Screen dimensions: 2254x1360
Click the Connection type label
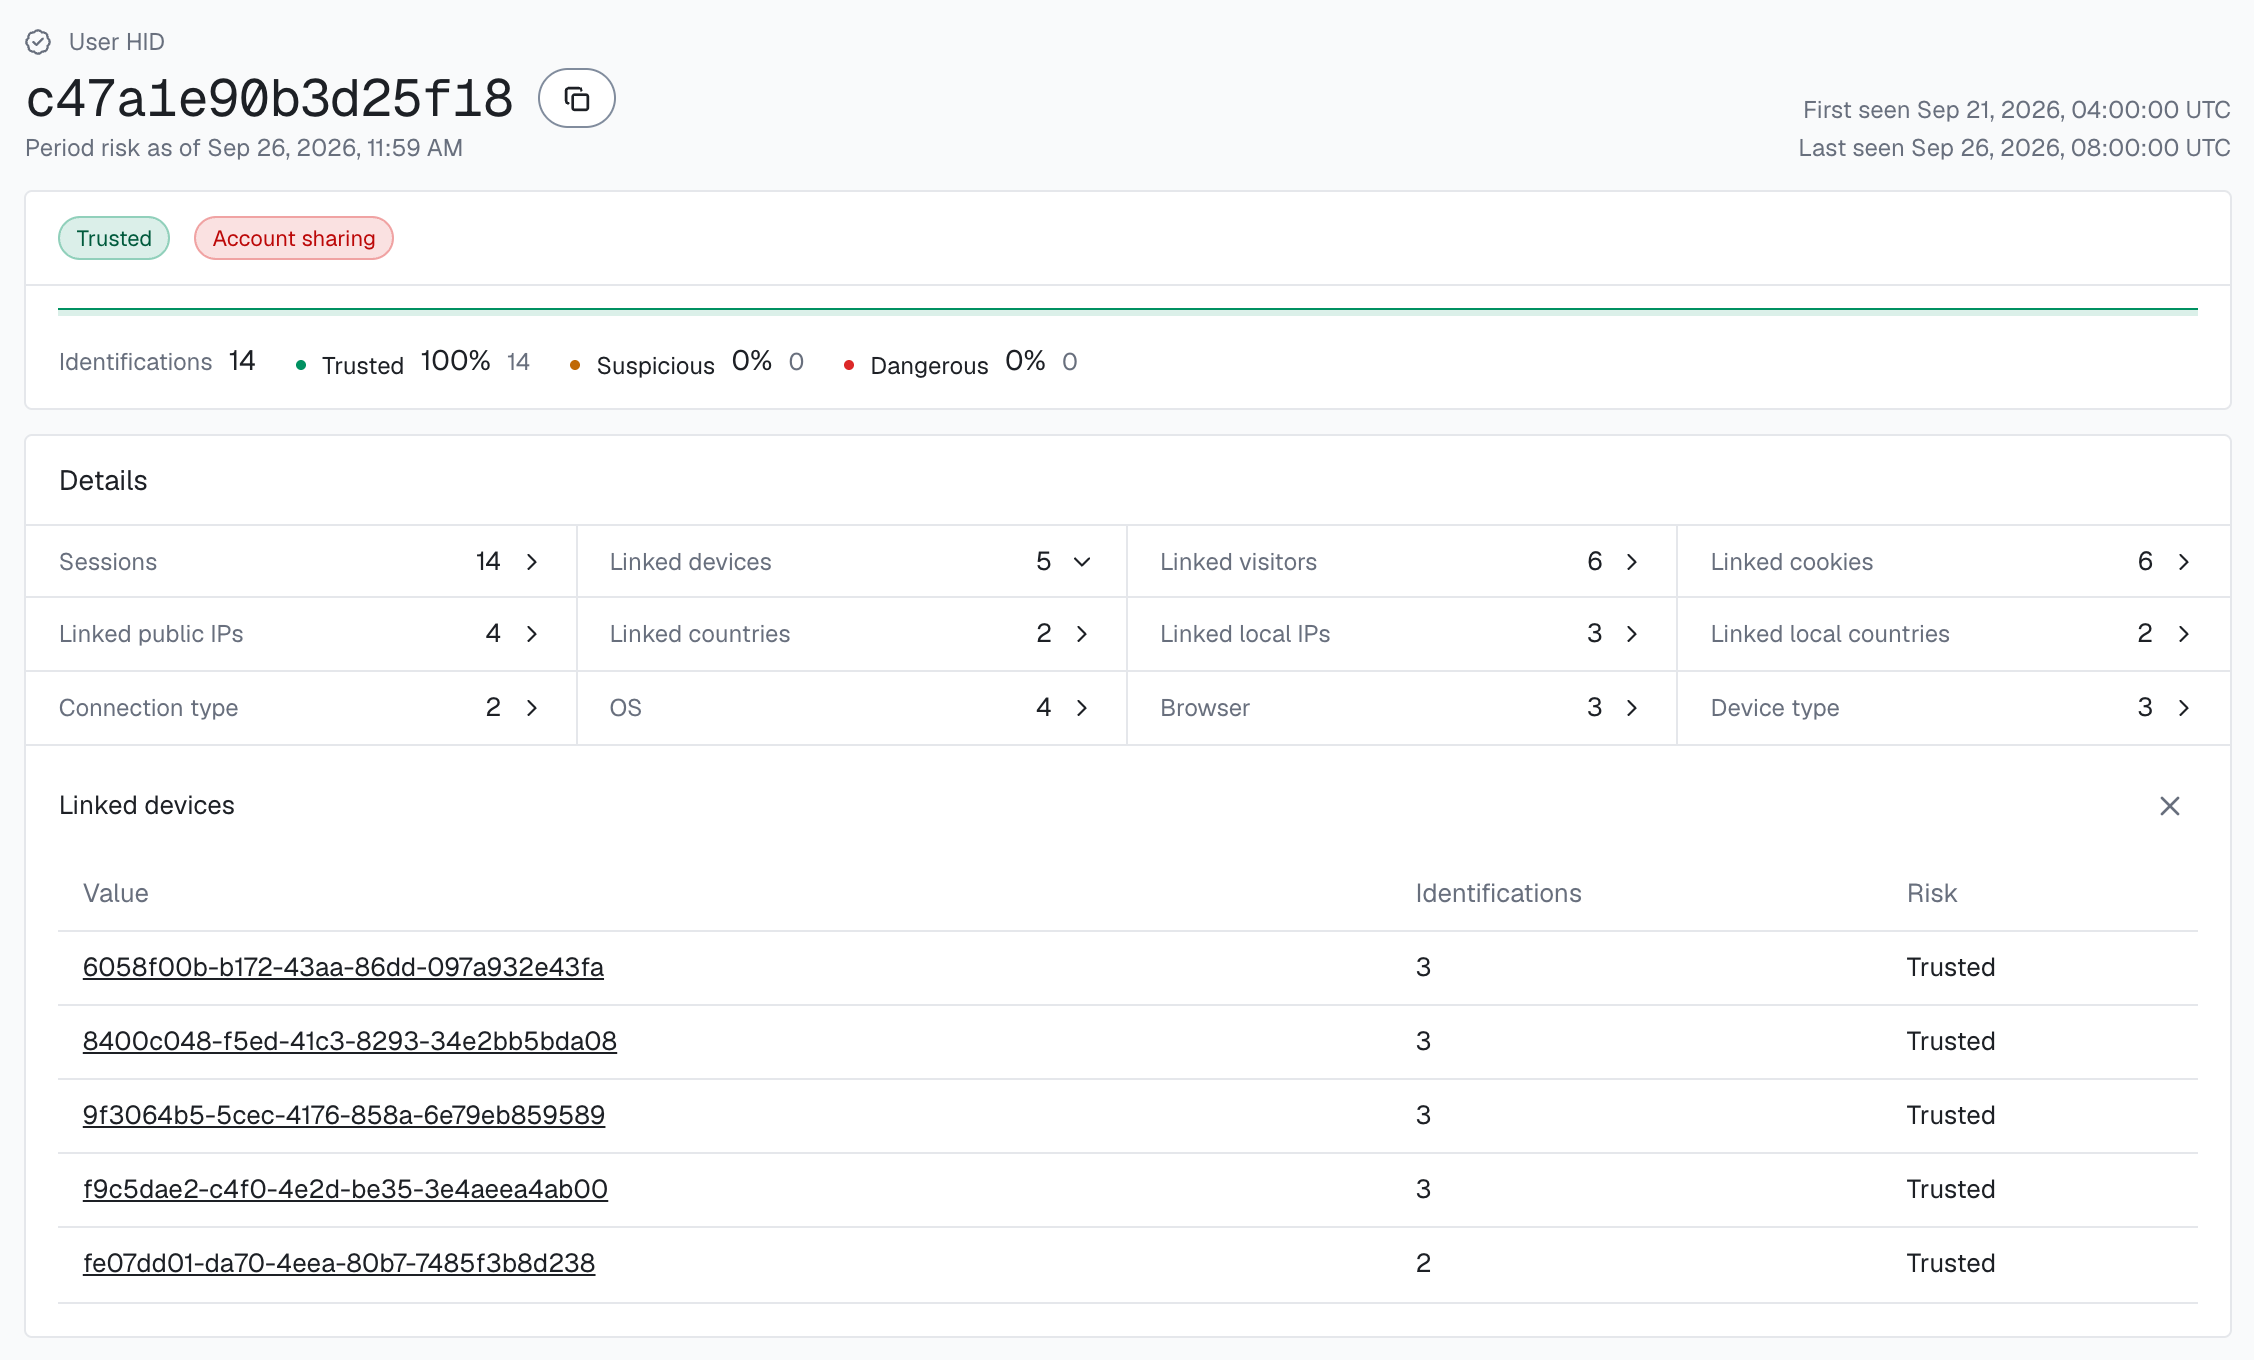148,708
